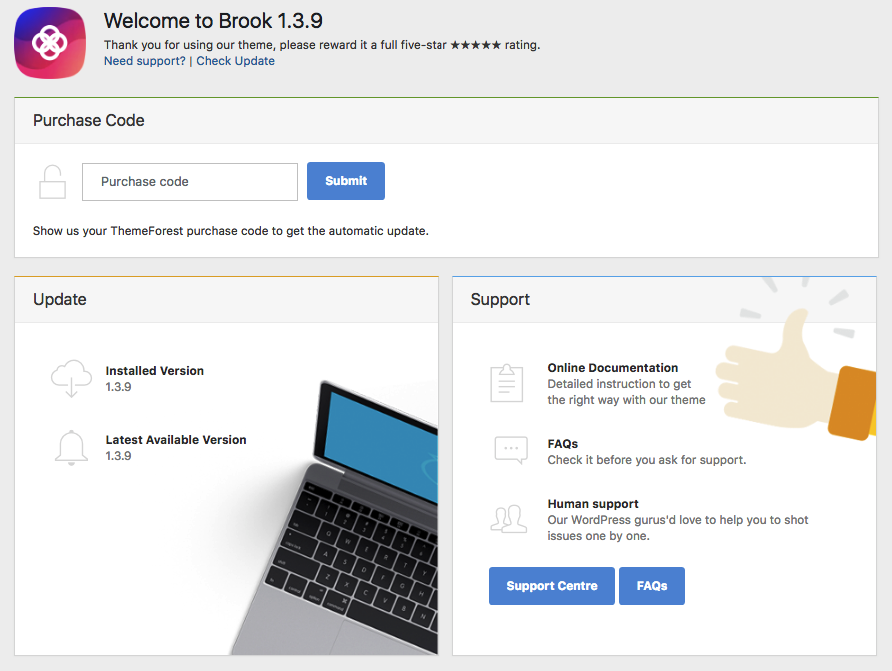Submit the purchase code
Viewport: 892px width, 671px height.
346,181
